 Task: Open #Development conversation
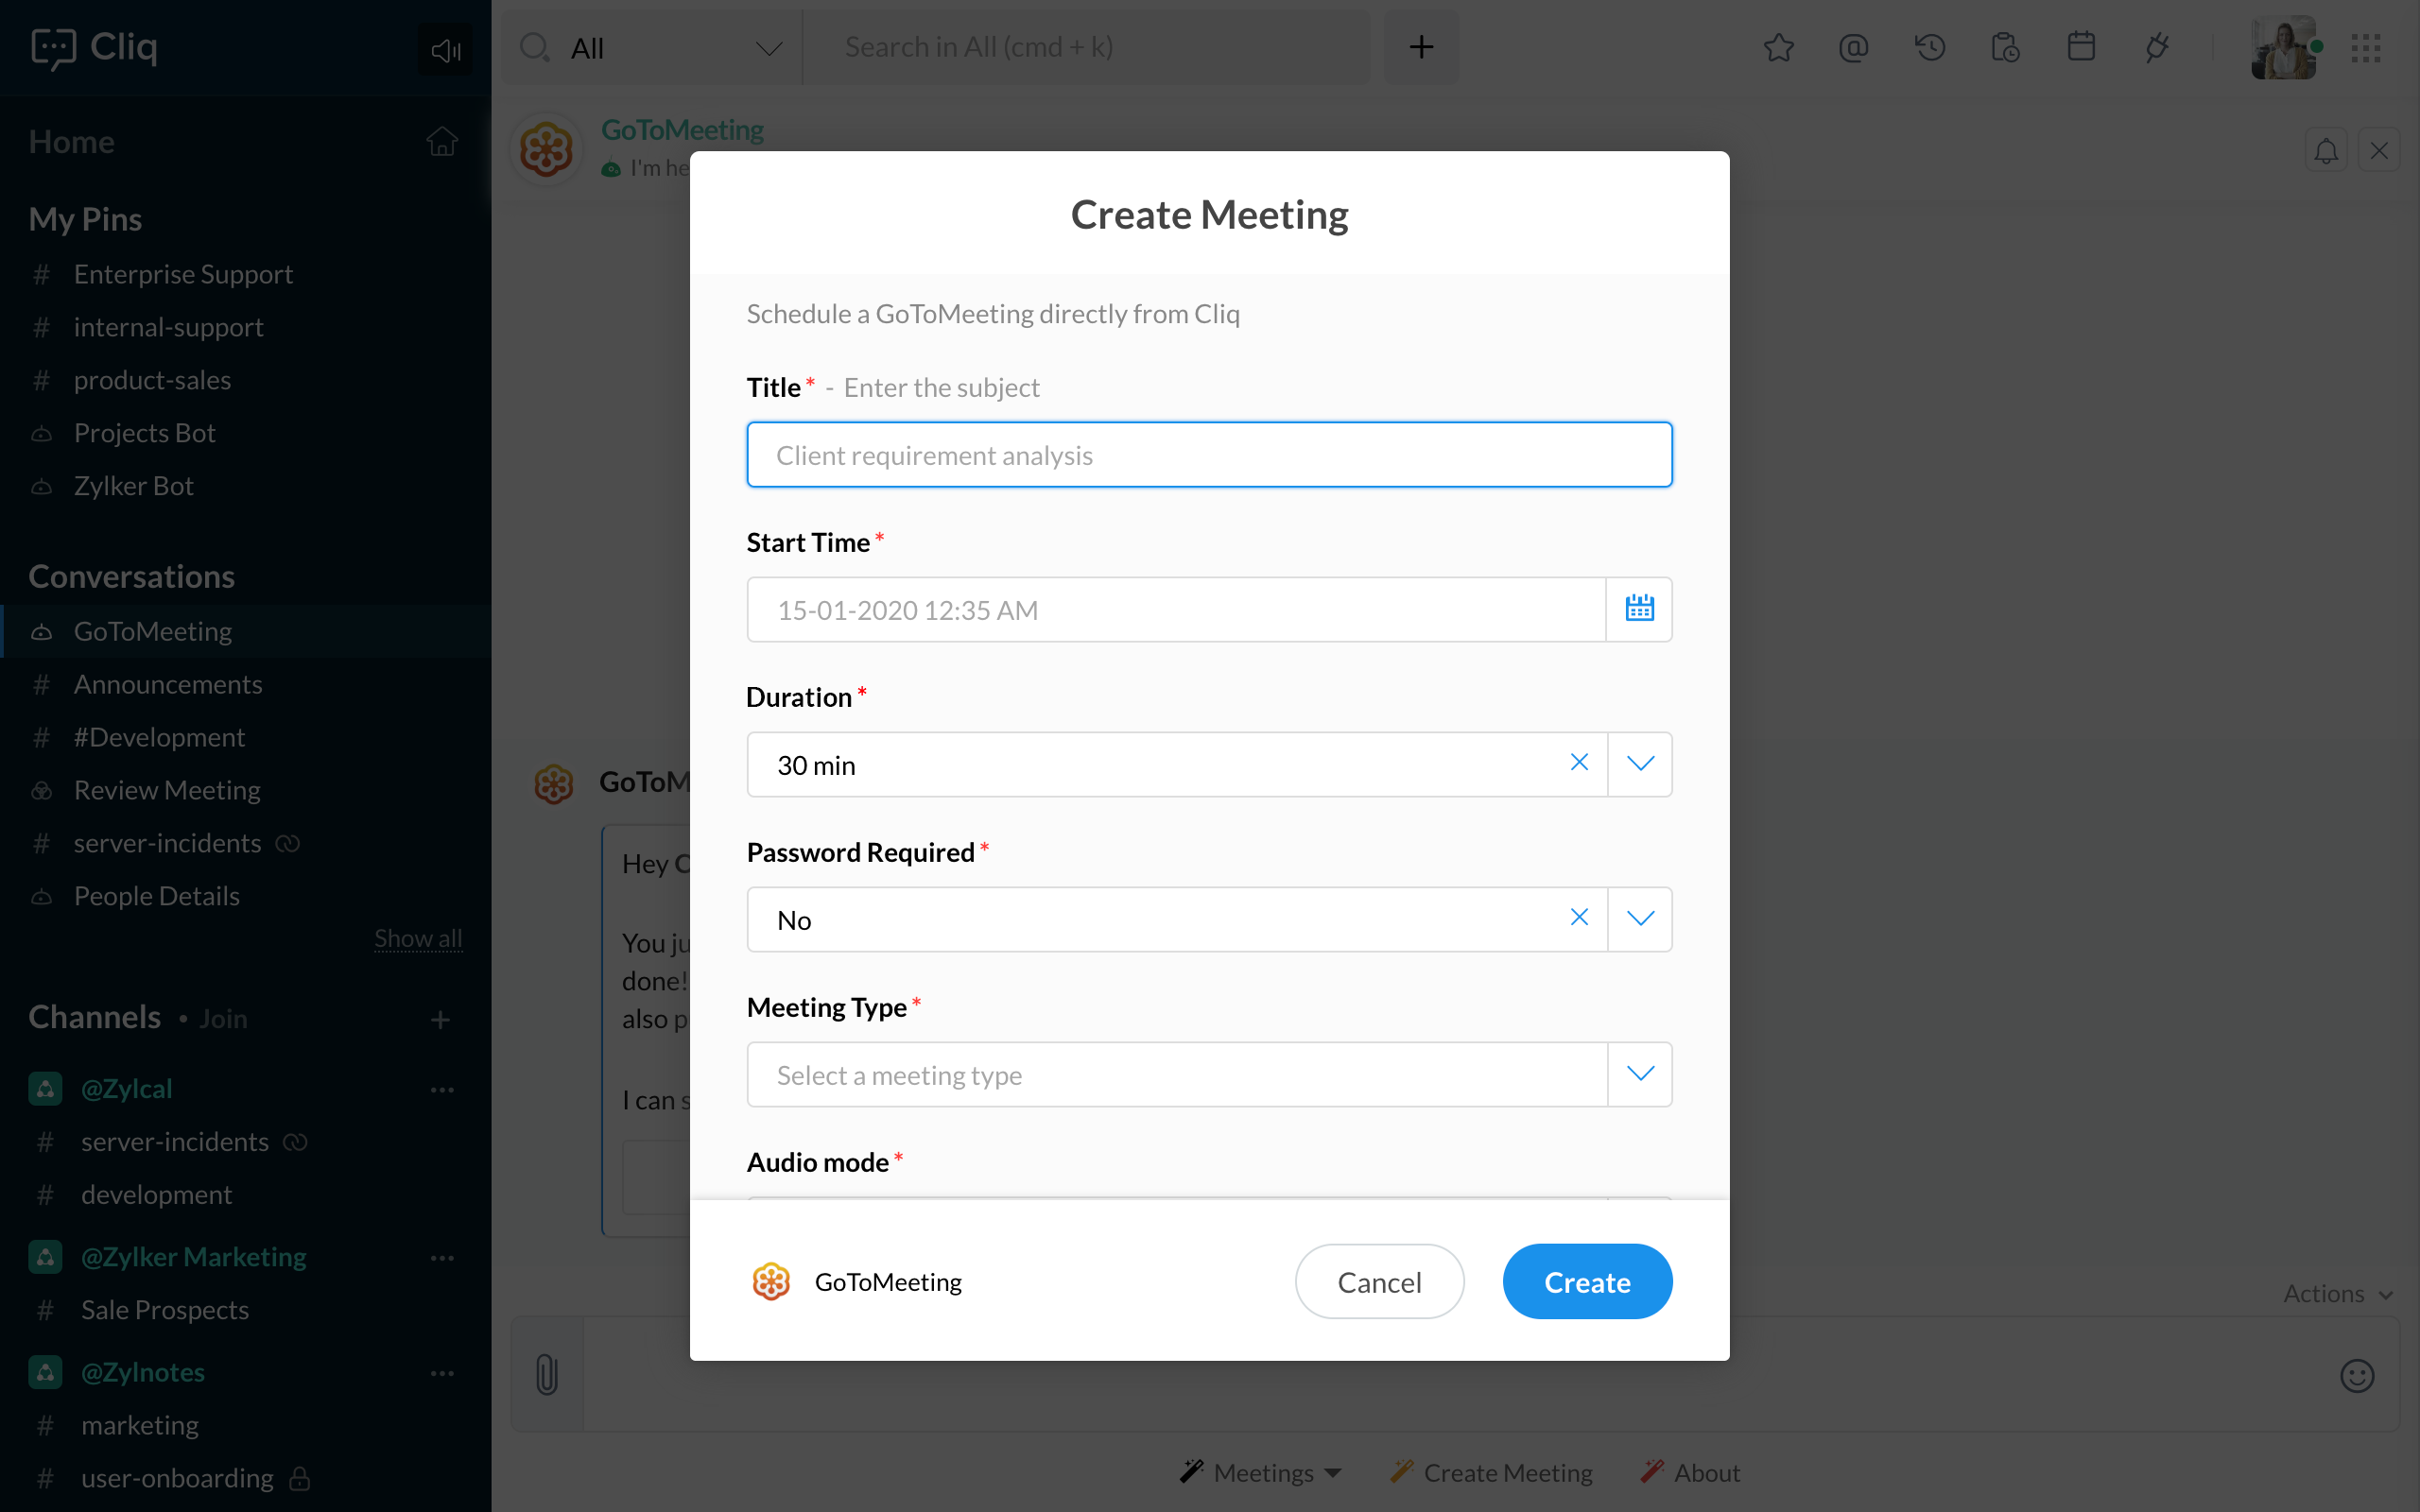[159, 738]
